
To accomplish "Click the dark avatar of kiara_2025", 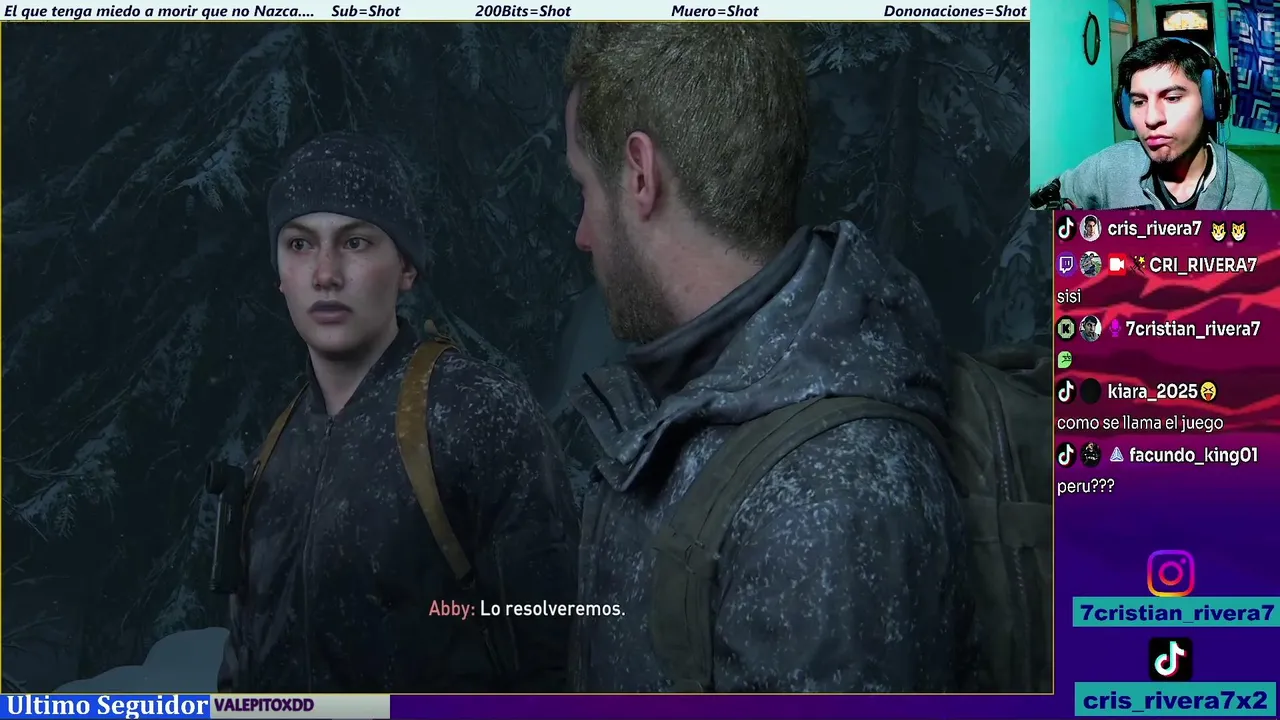I will pyautogui.click(x=1090, y=392).
